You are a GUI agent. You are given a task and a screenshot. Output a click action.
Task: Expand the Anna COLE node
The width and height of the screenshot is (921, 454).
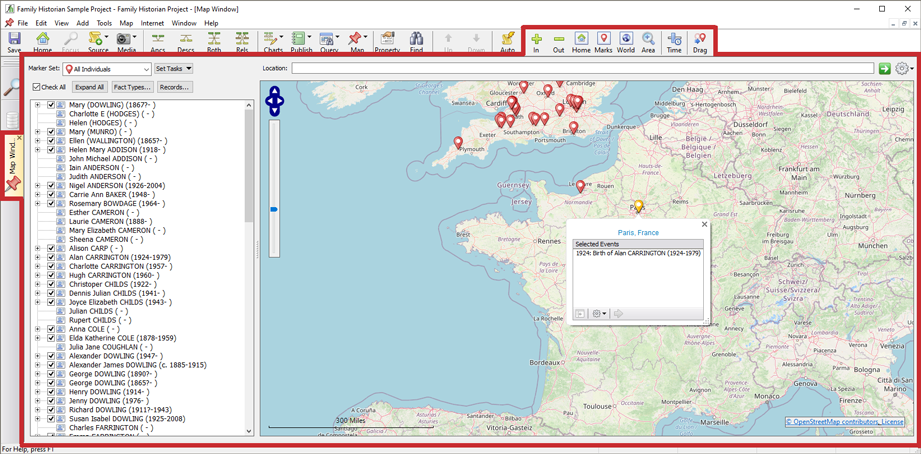pos(37,329)
